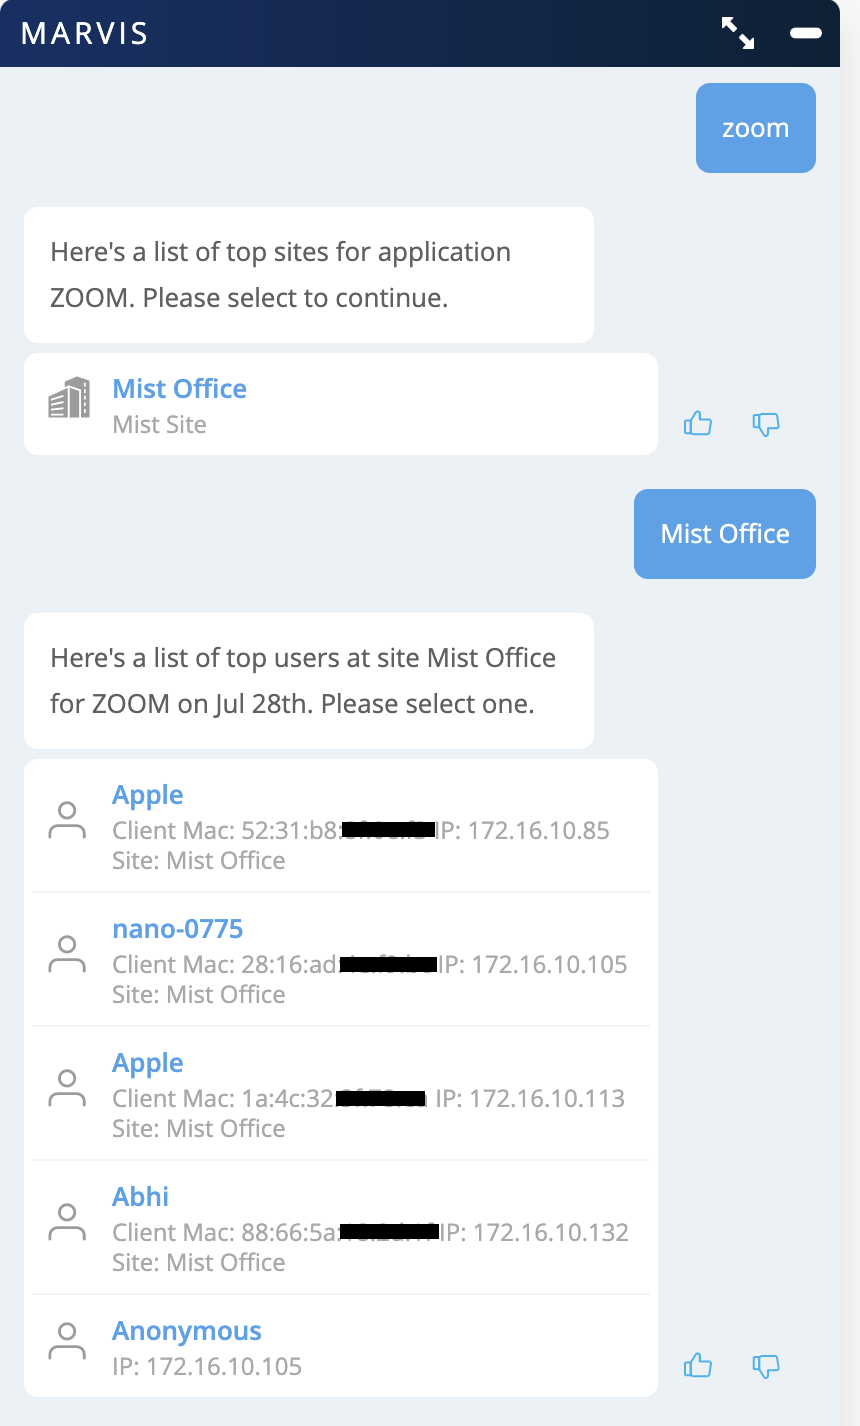Click the sent "zoom" message bubble
Viewport: 860px width, 1426px height.
(x=755, y=128)
